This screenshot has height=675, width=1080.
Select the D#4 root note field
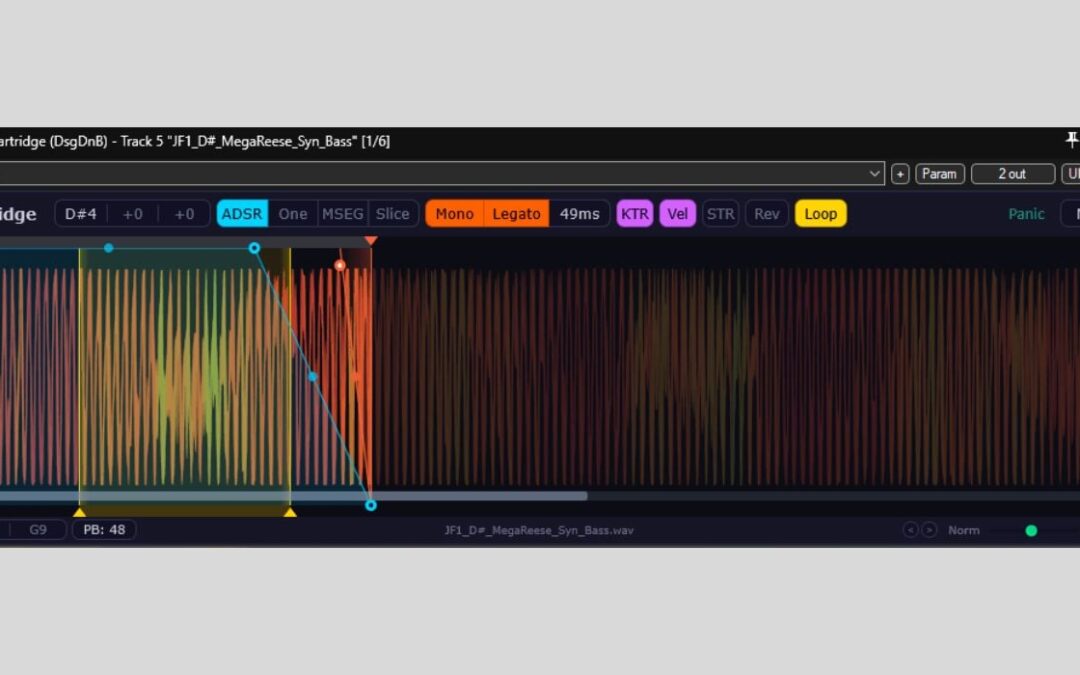[x=81, y=214]
